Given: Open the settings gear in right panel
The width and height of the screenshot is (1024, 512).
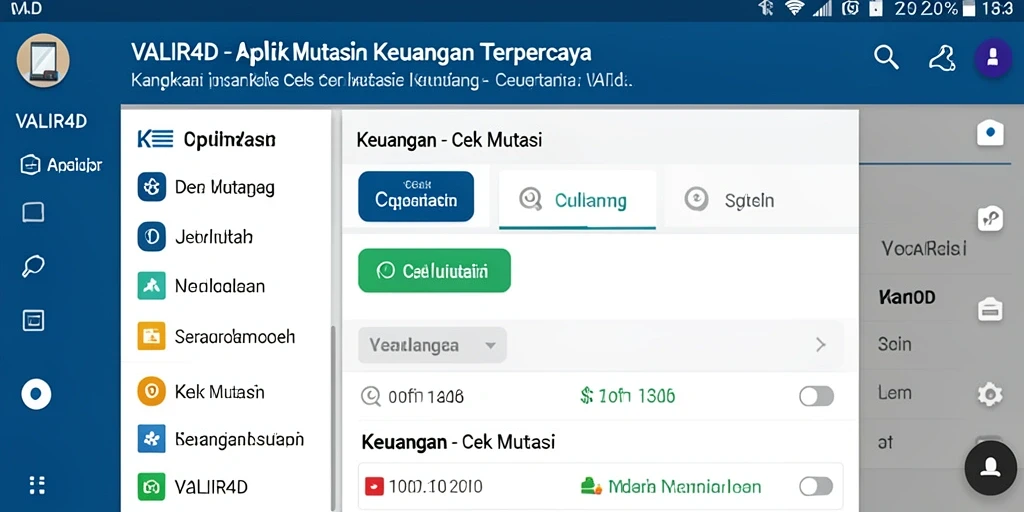Looking at the screenshot, I should pos(990,394).
